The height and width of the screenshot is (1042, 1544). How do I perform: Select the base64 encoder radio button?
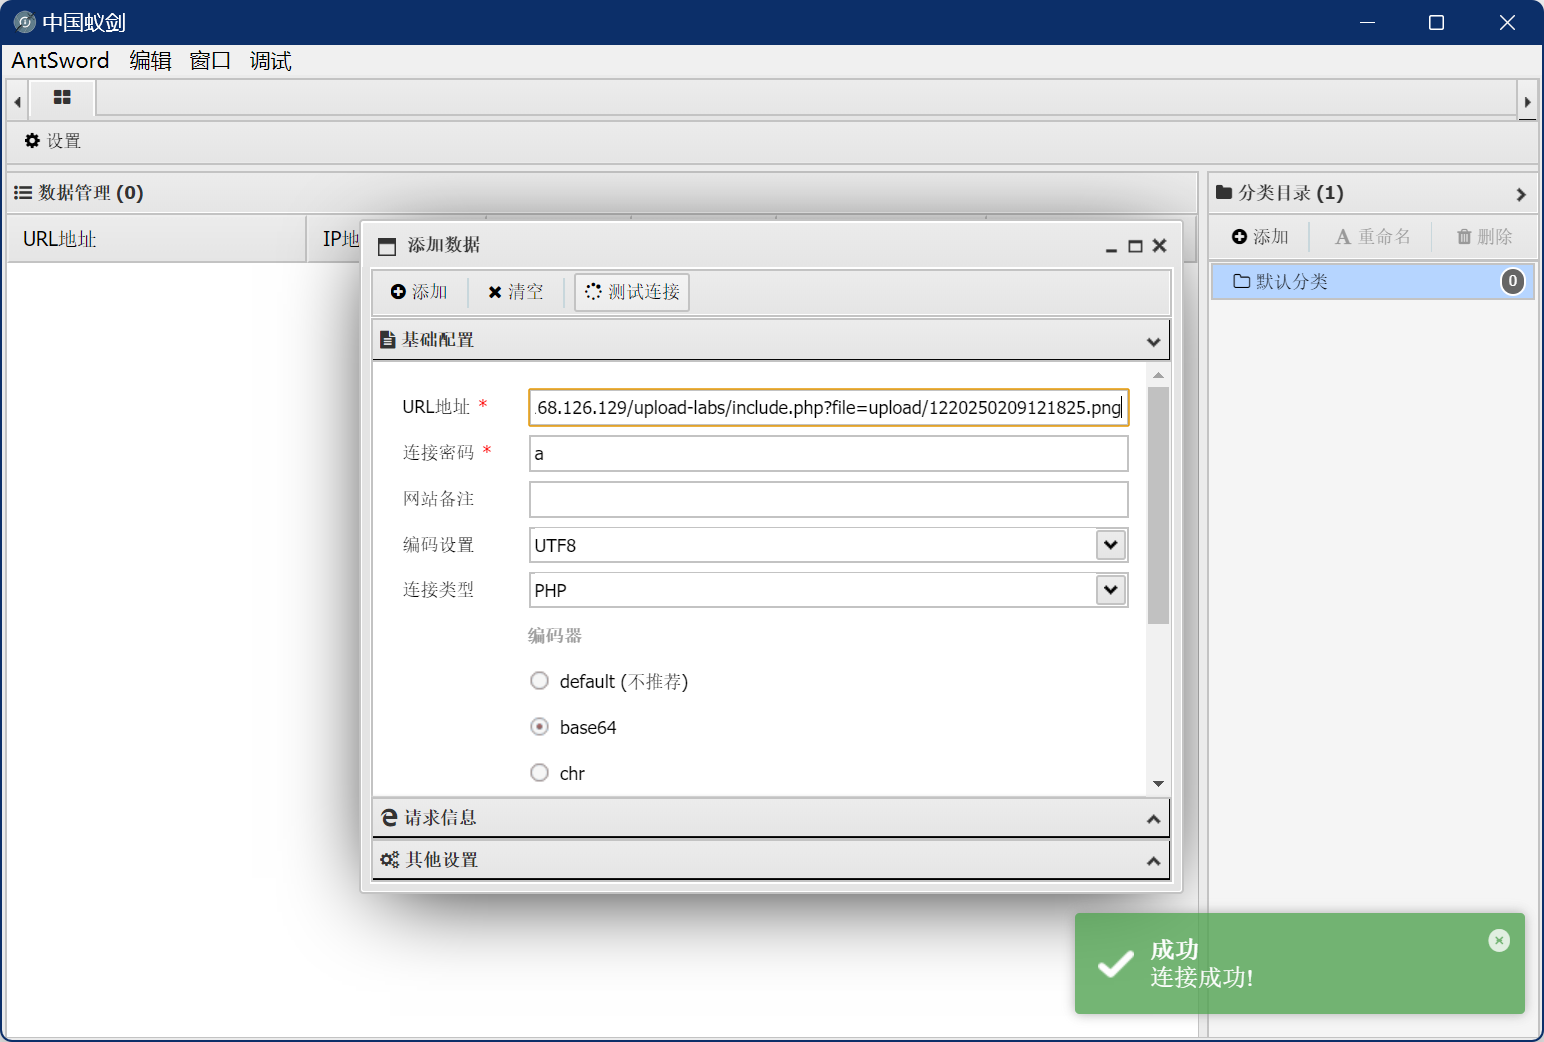539,727
